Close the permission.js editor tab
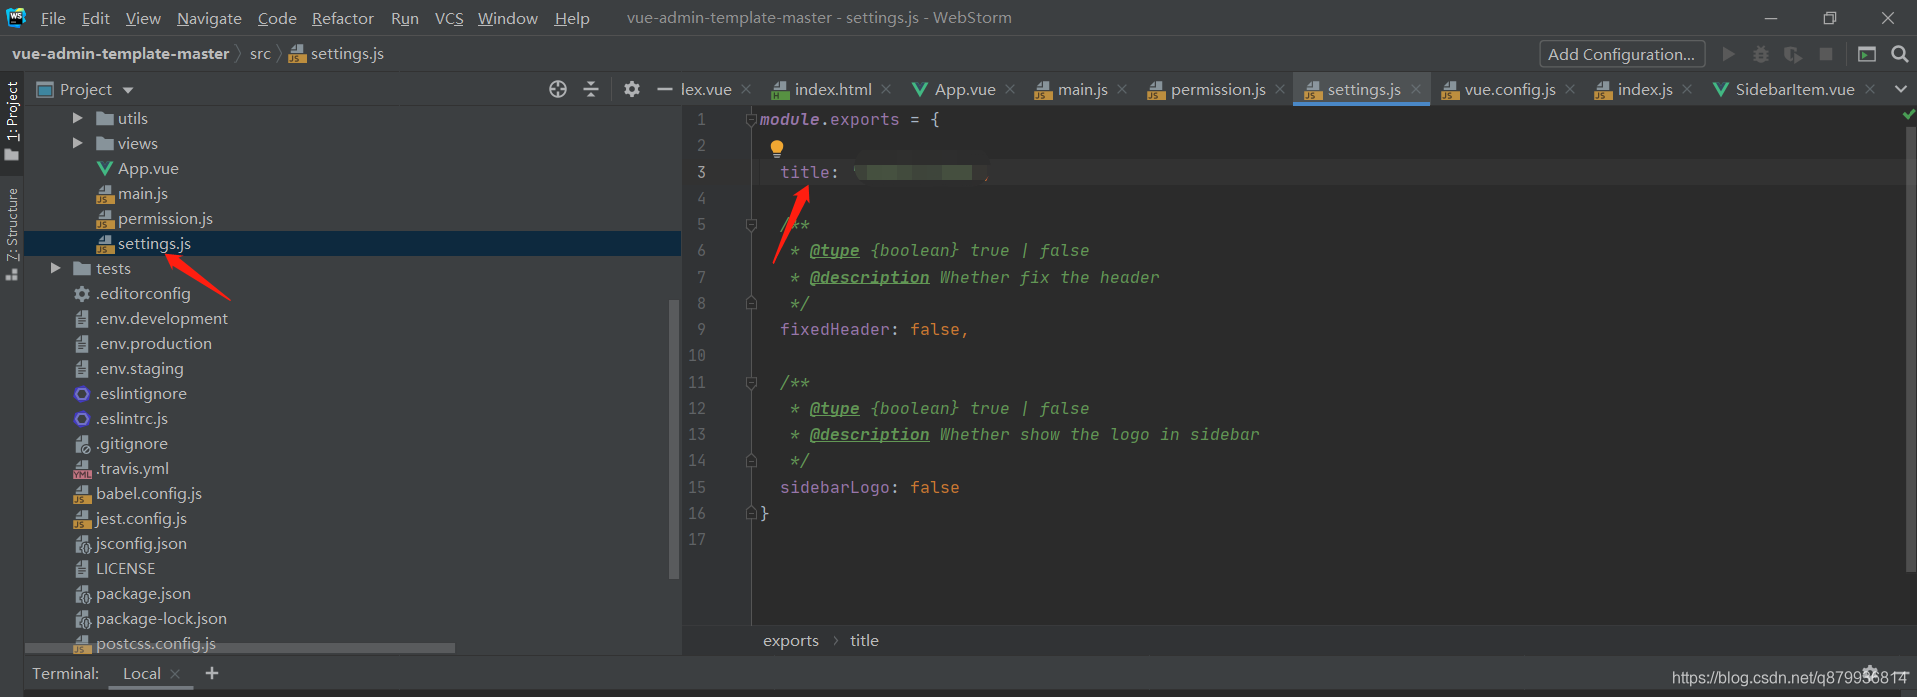This screenshot has width=1917, height=697. point(1280,89)
